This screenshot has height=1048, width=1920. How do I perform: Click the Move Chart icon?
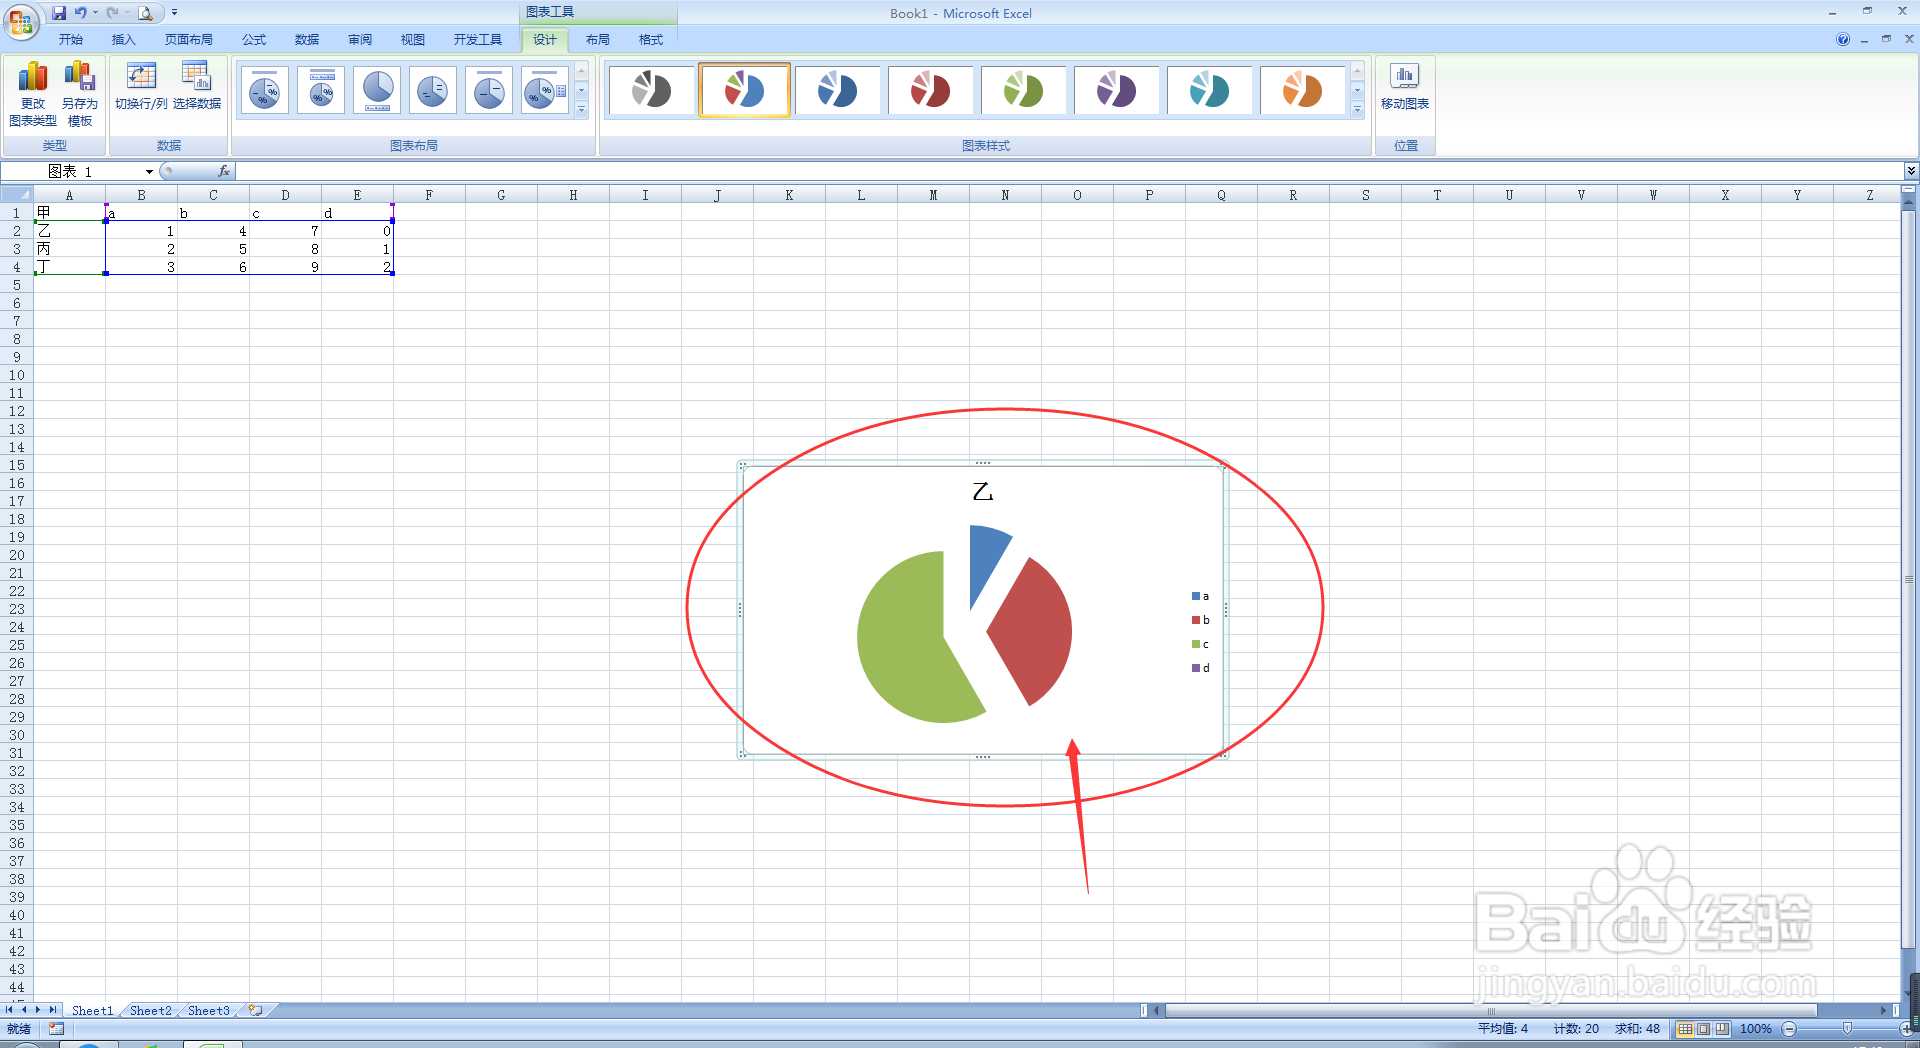pos(1405,86)
